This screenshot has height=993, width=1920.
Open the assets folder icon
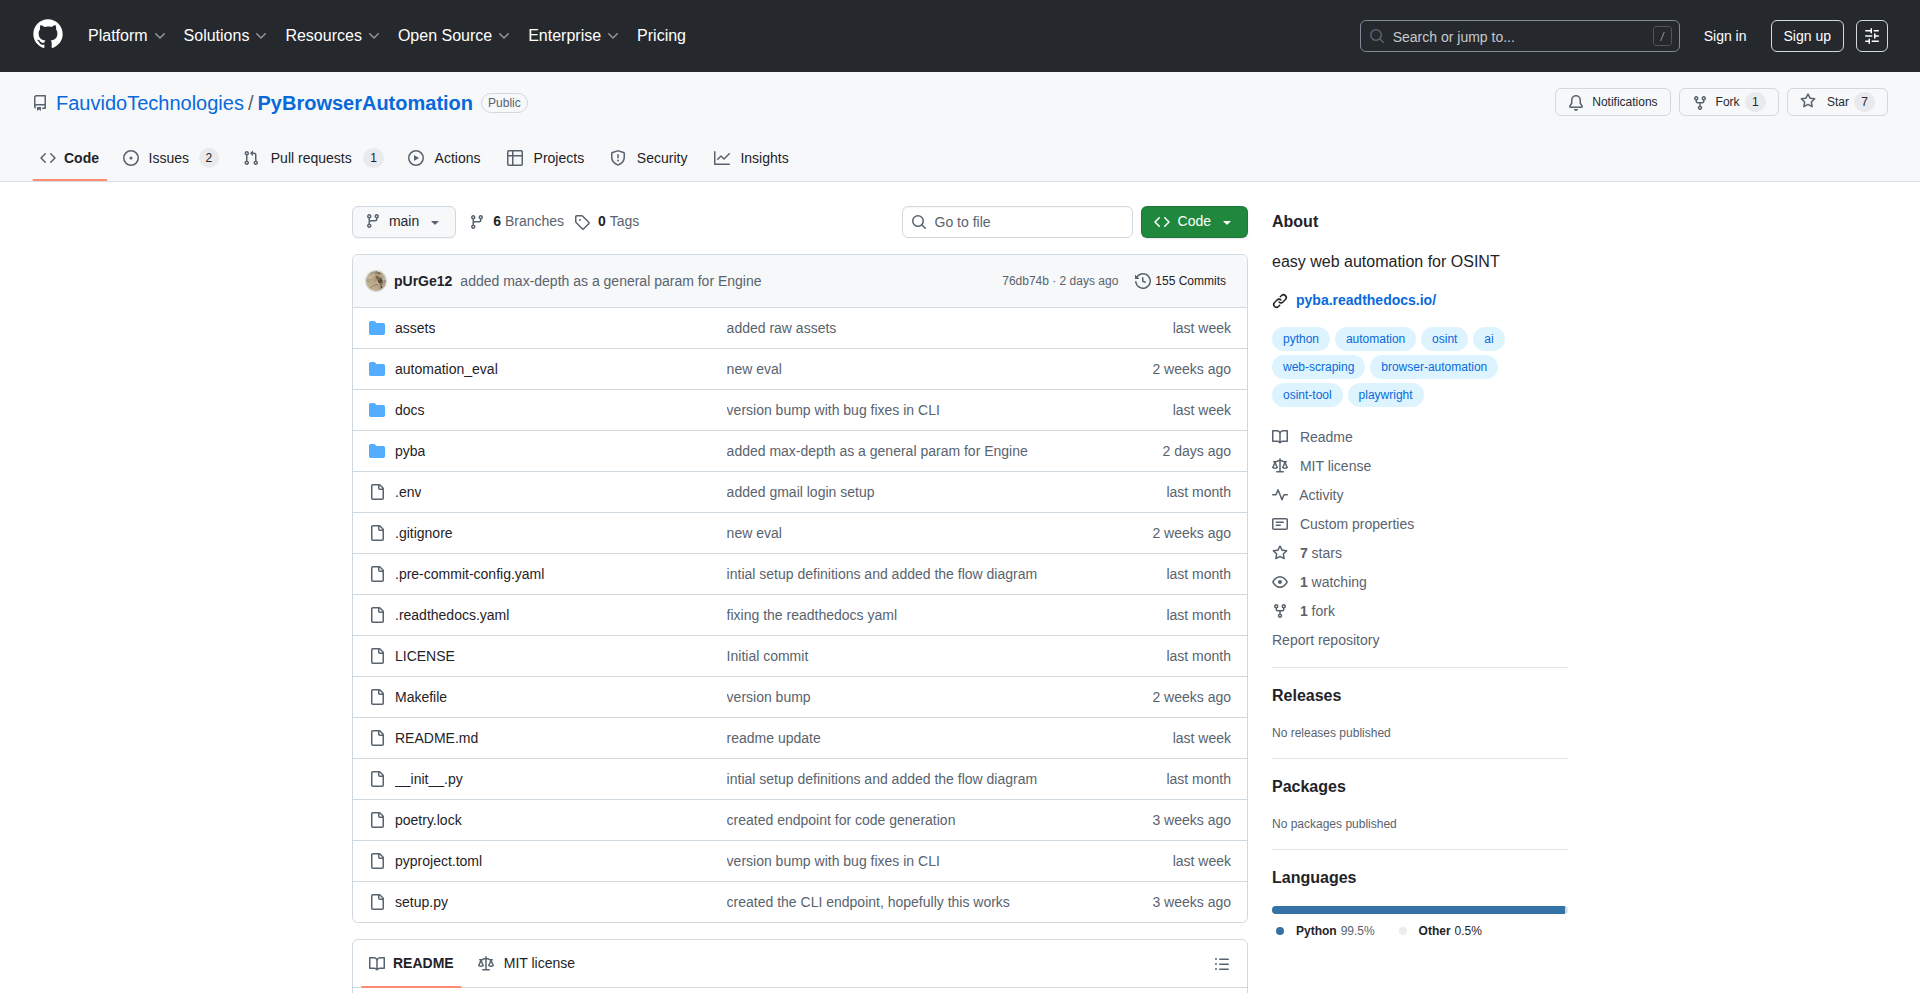tap(377, 327)
